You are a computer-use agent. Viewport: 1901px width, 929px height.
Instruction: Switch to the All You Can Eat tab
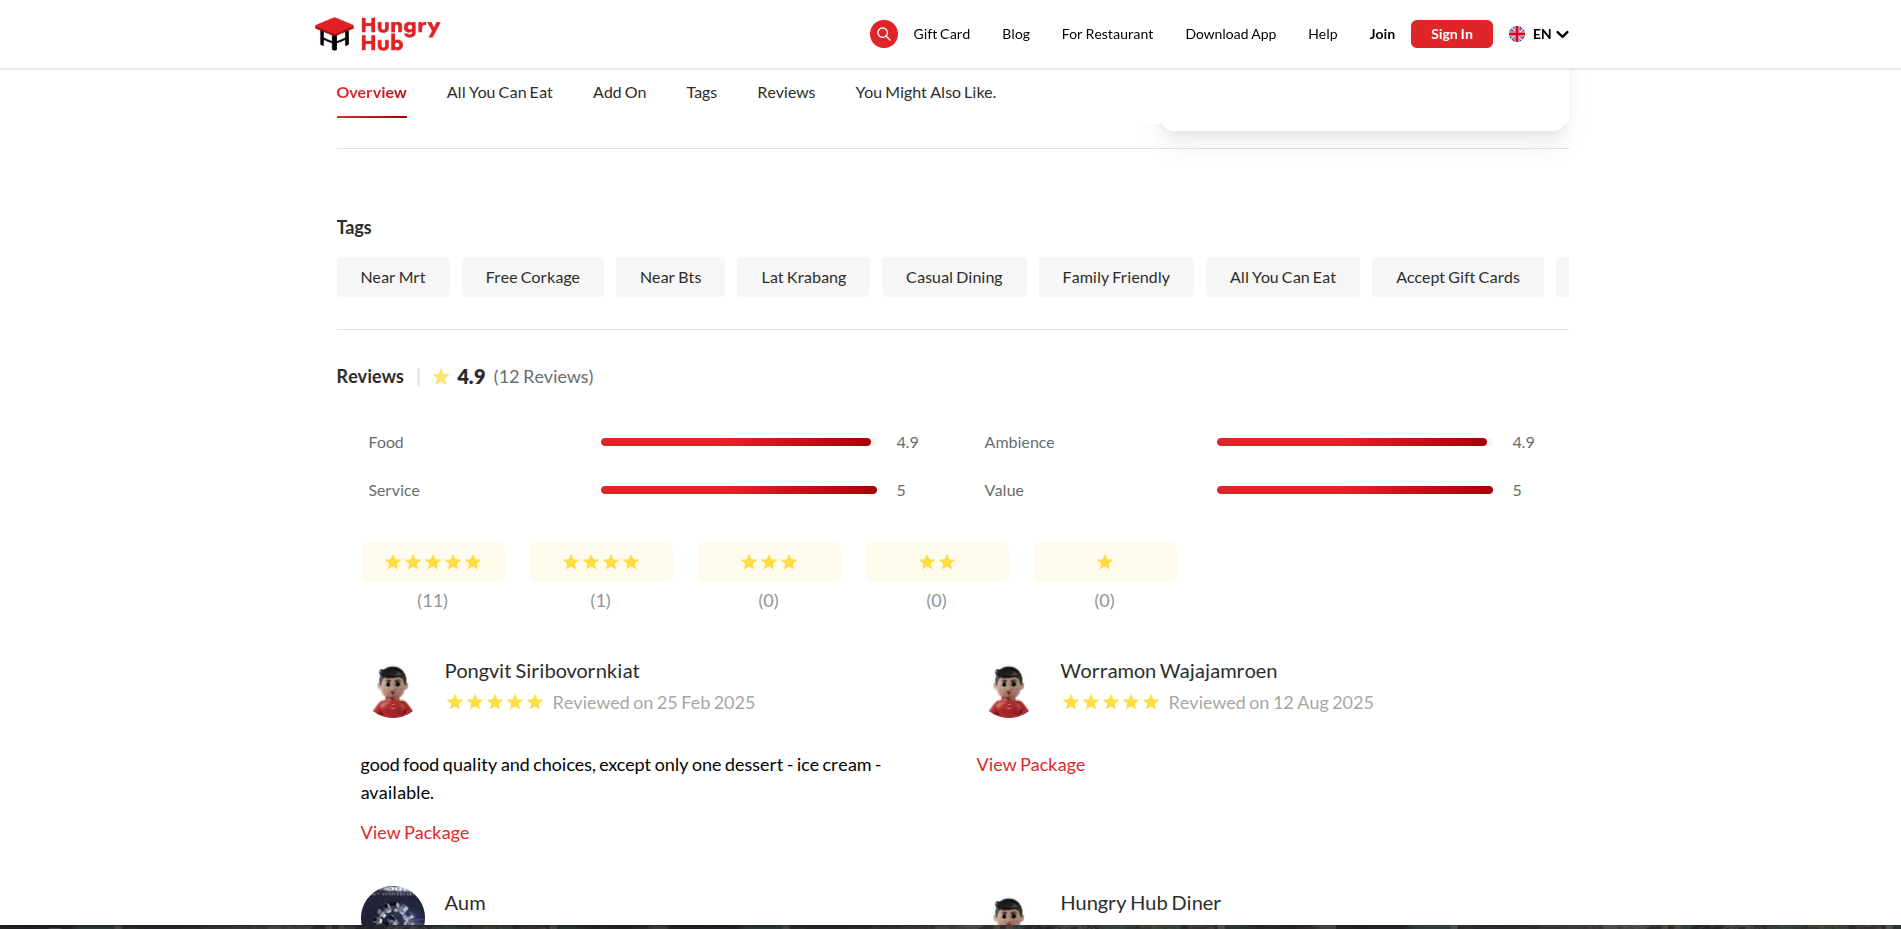click(499, 93)
